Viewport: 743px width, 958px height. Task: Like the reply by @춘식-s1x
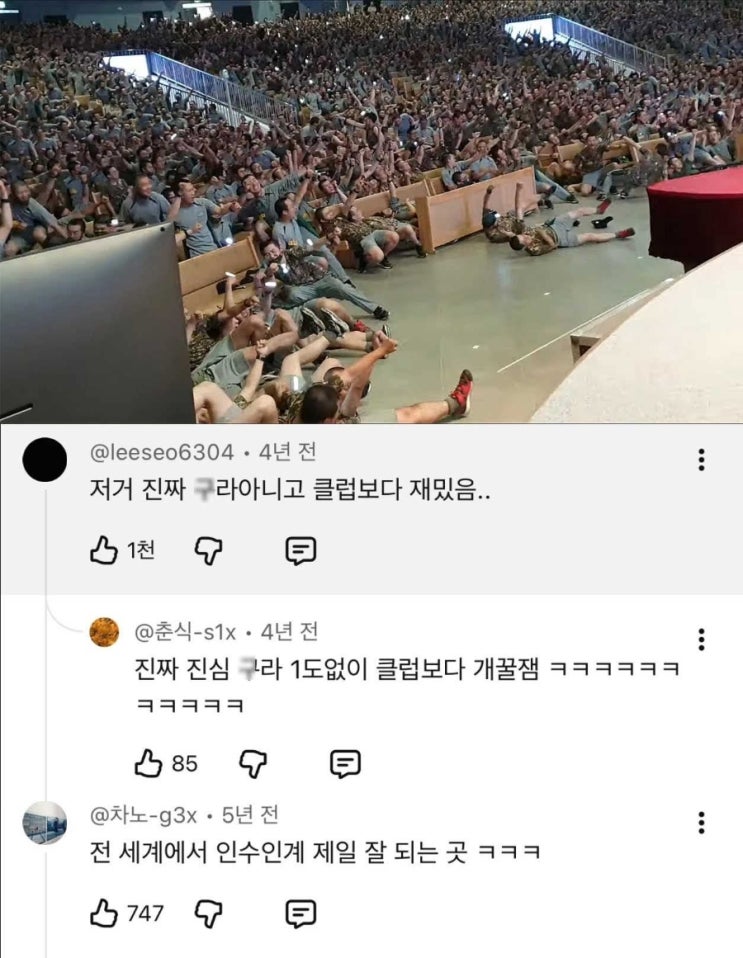148,764
